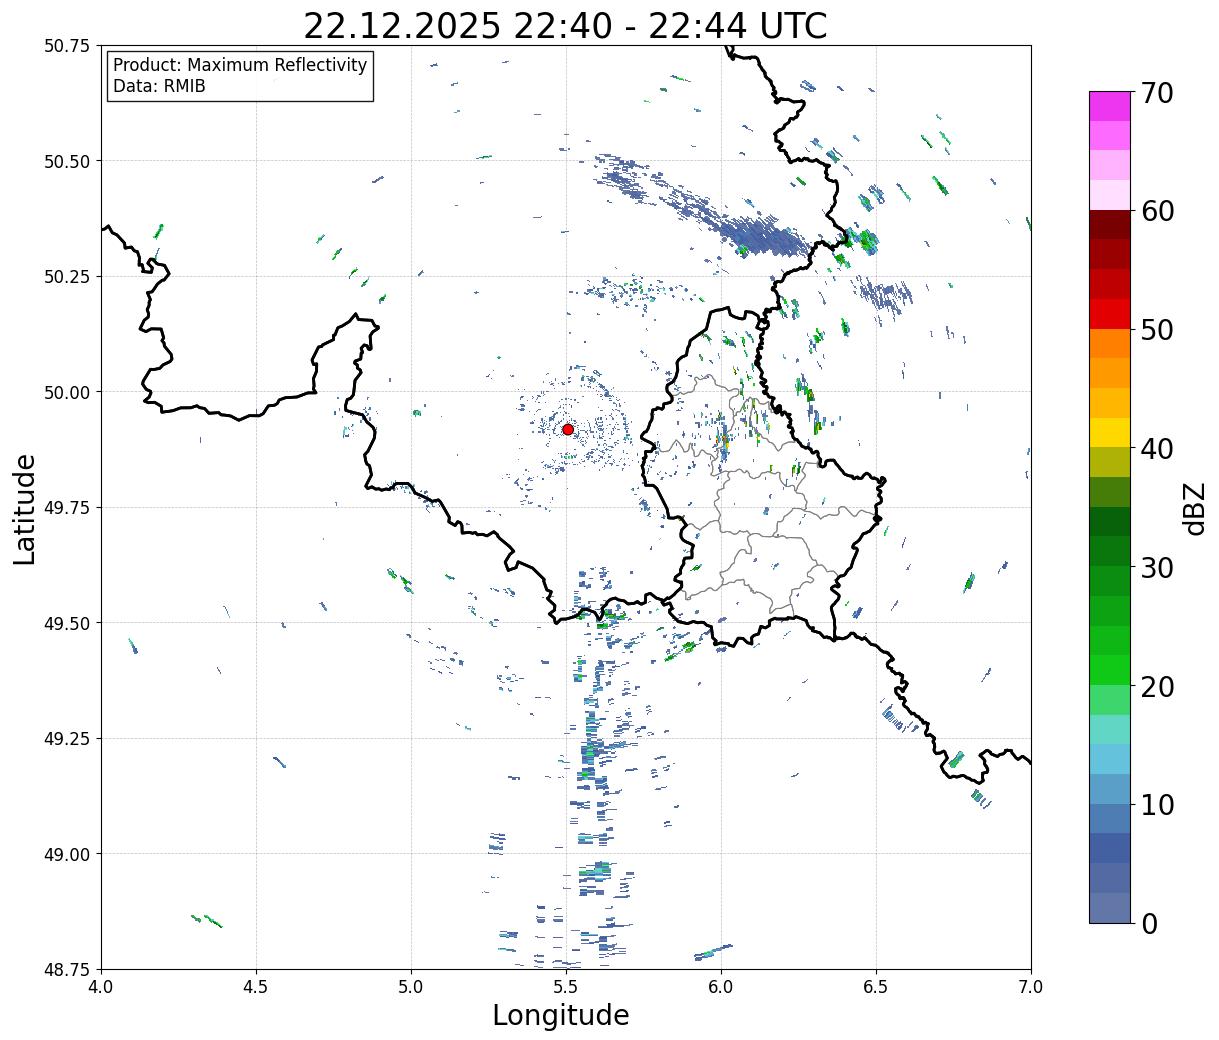Click the plot title with date and UTC time
Screen dimensions: 1219x1040
pyautogui.click(x=565, y=26)
